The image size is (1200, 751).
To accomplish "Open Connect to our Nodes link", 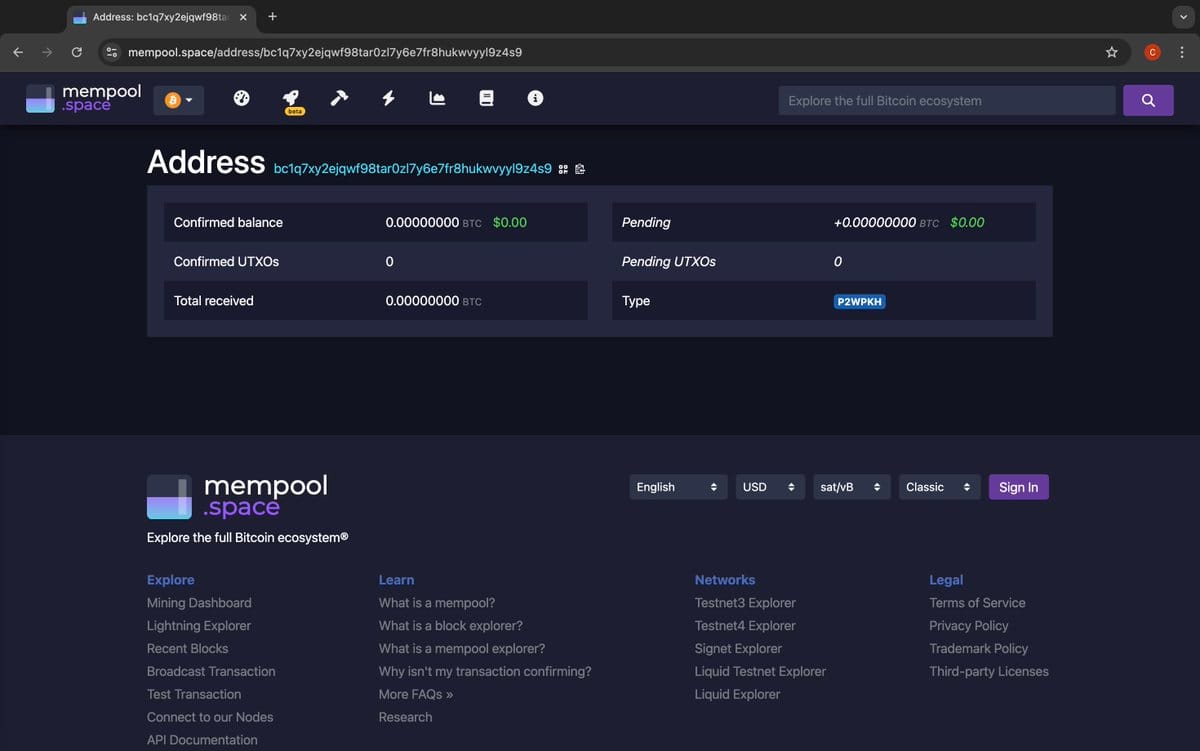I will click(x=210, y=718).
